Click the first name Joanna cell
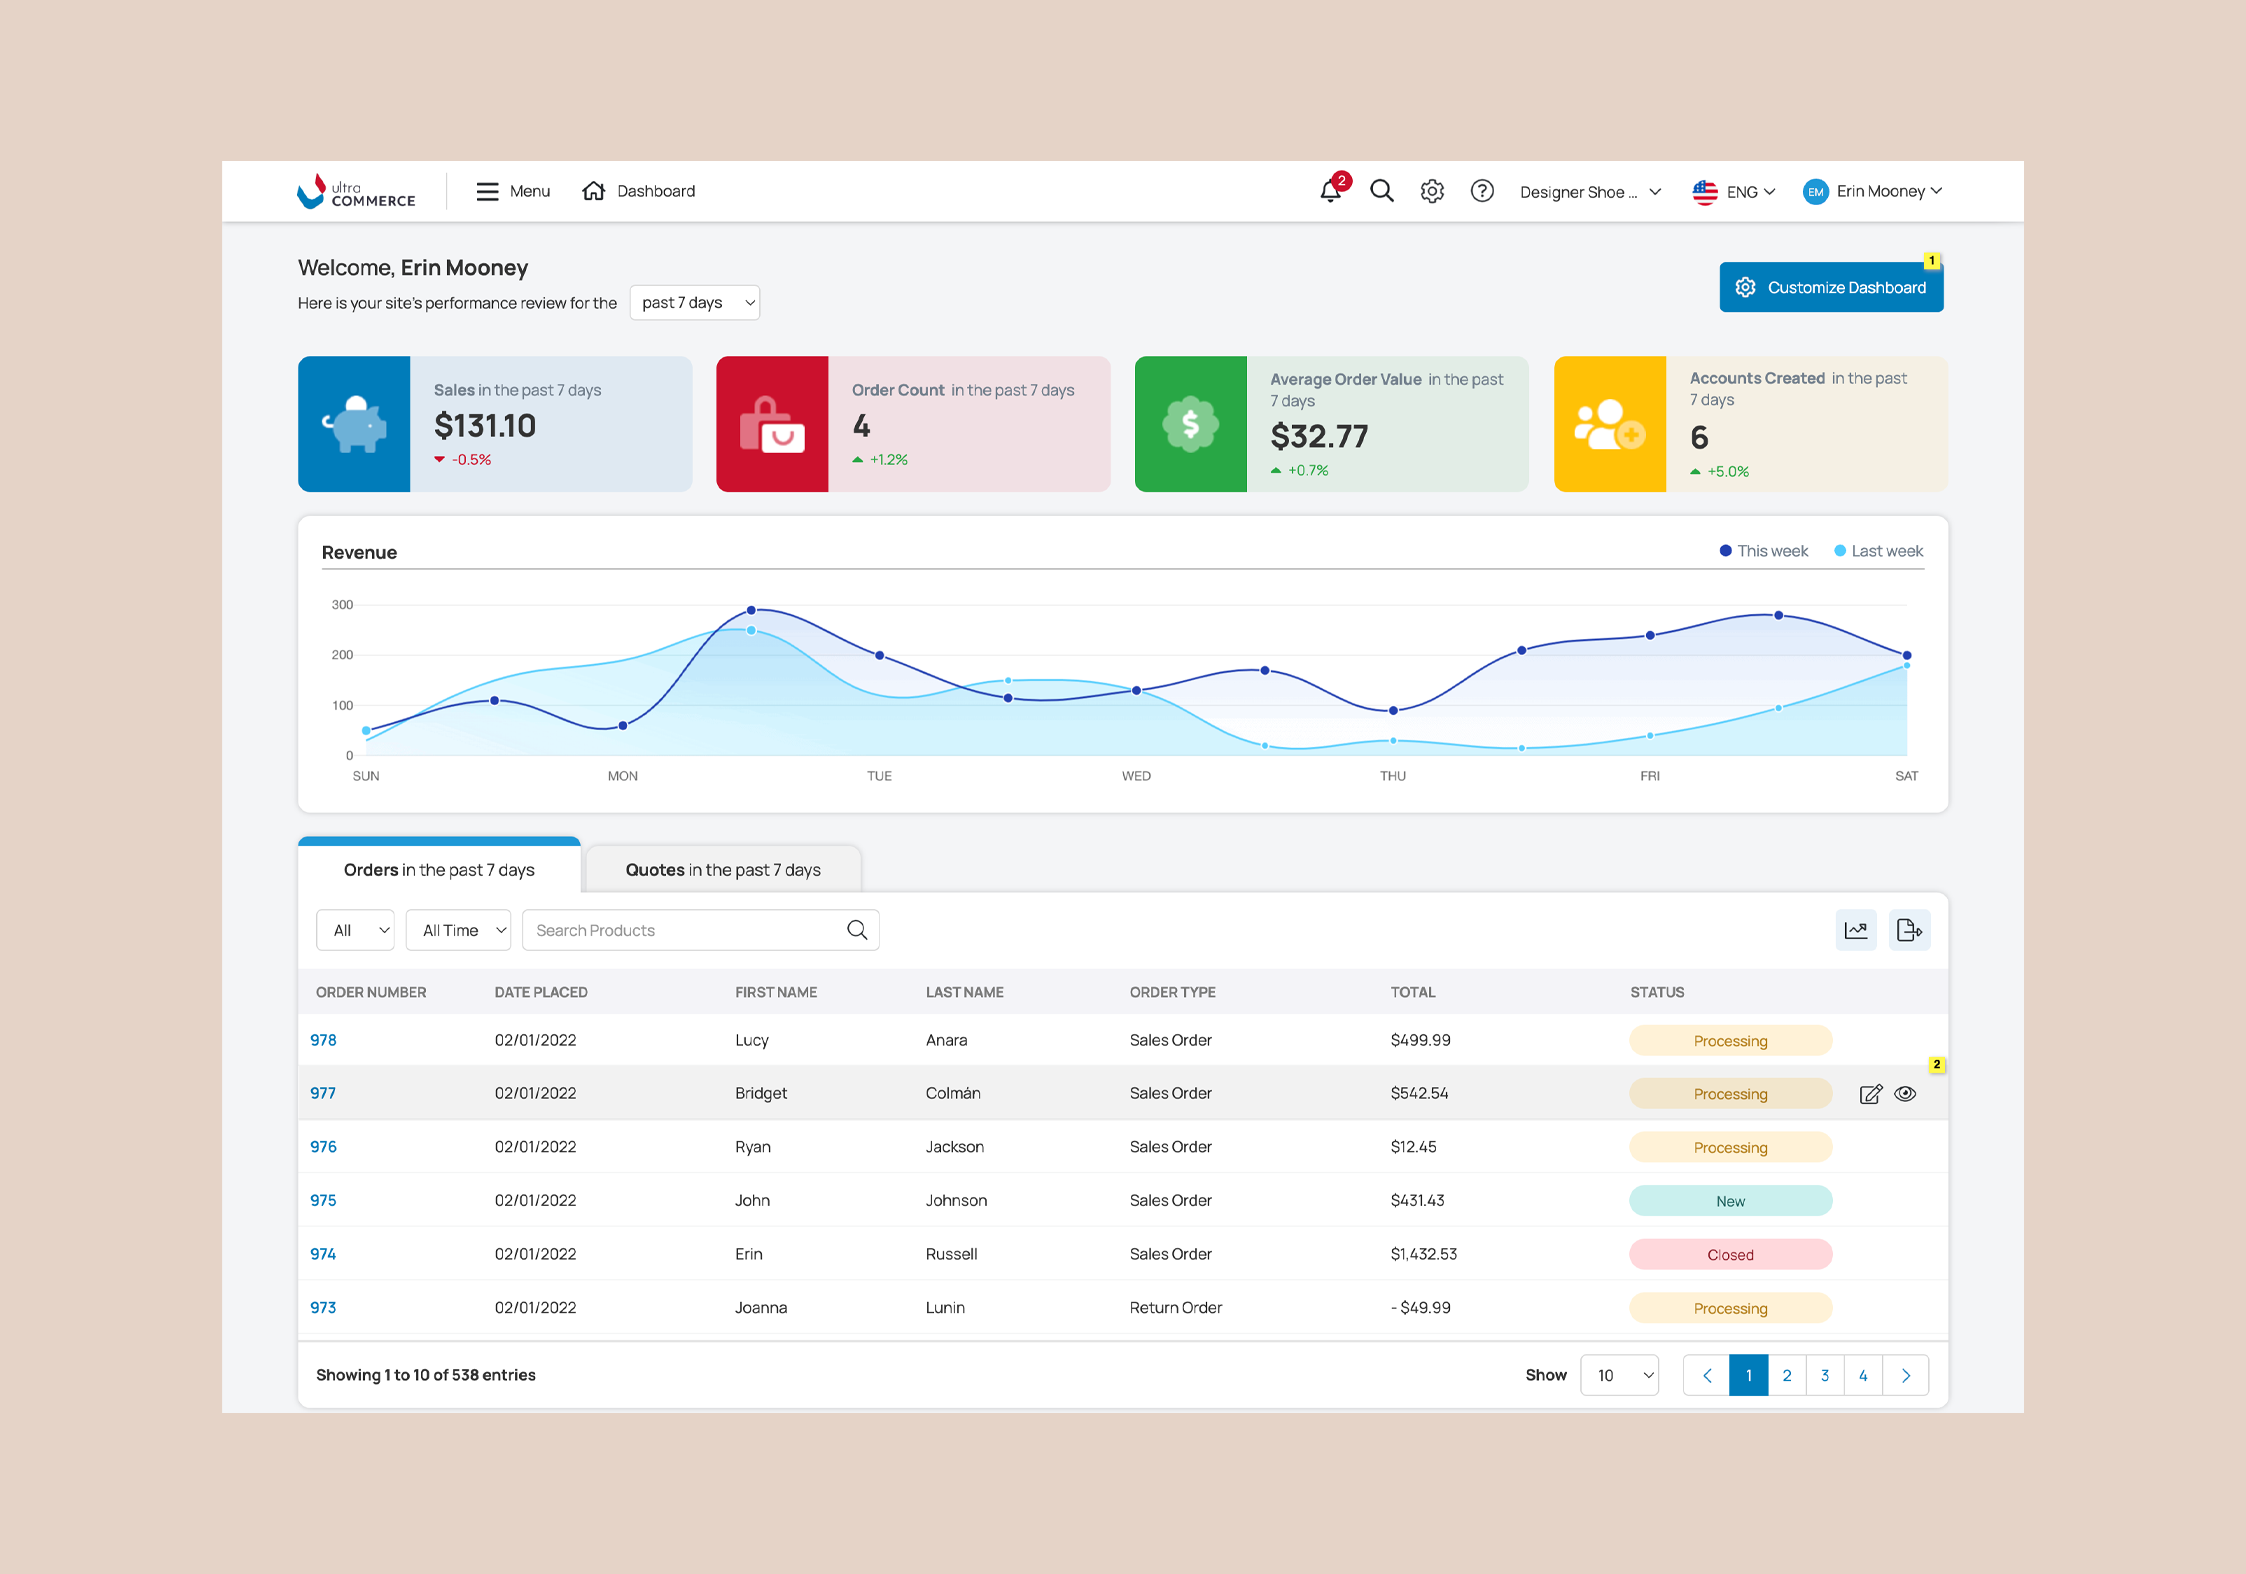The image size is (2246, 1574). click(x=761, y=1308)
